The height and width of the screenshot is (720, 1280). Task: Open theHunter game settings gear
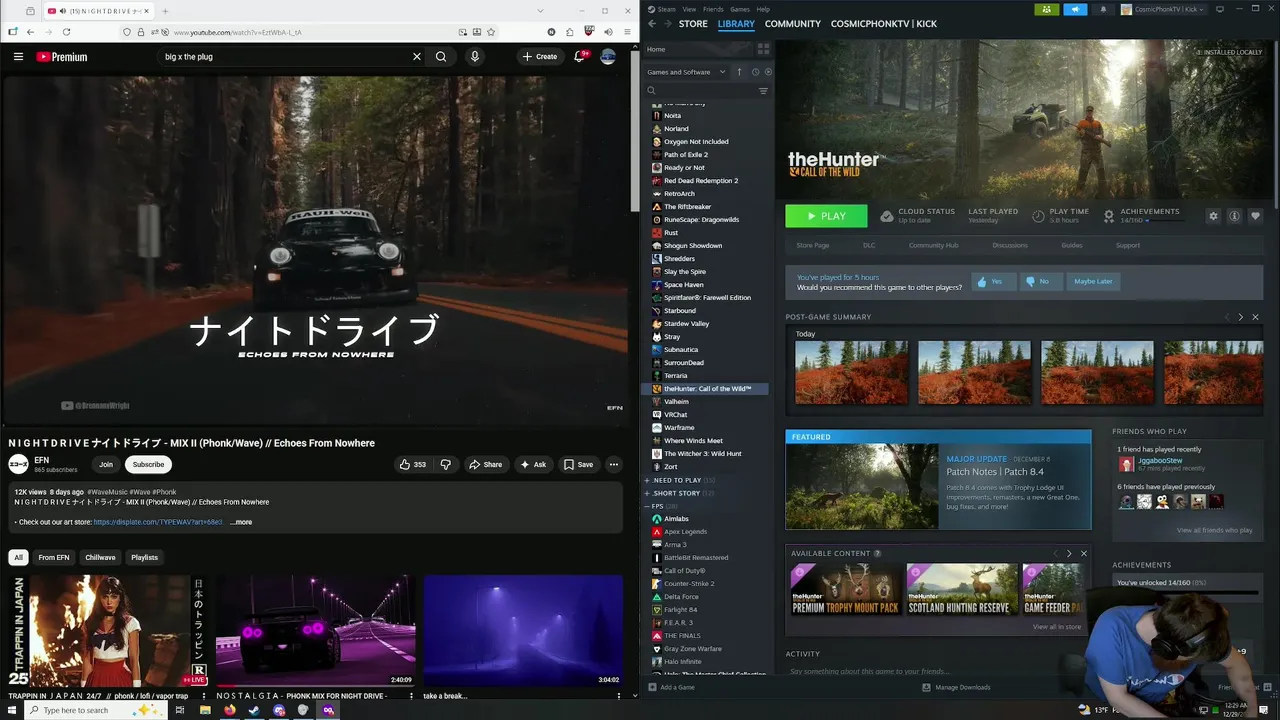pos(1213,216)
